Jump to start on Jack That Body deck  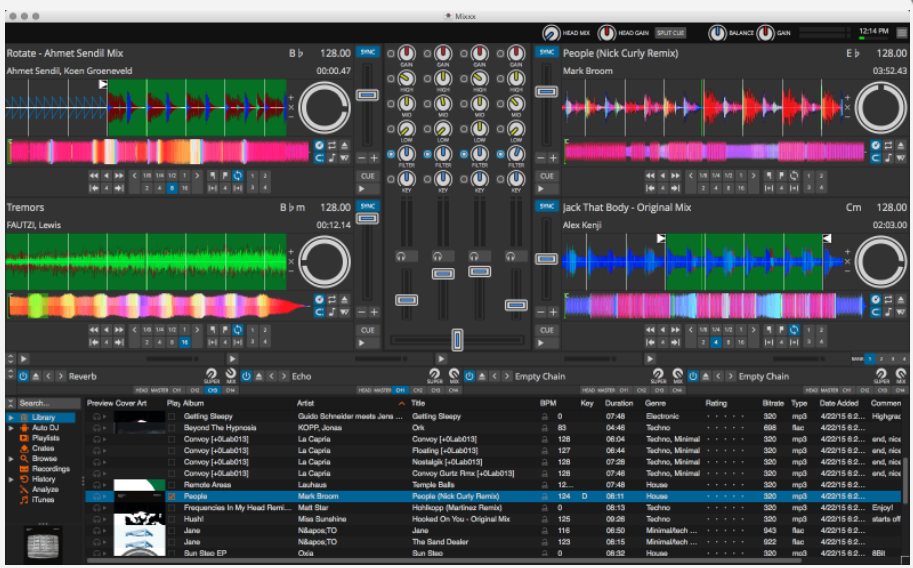point(650,343)
